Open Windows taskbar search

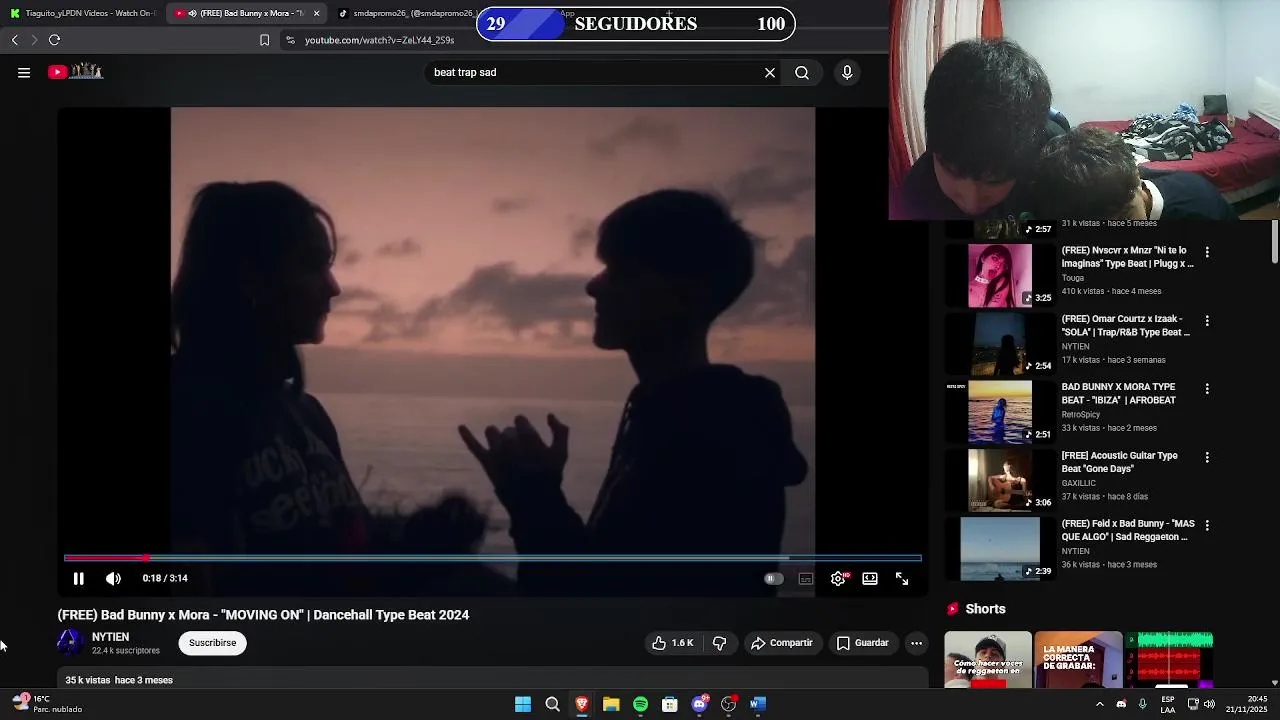coord(552,704)
